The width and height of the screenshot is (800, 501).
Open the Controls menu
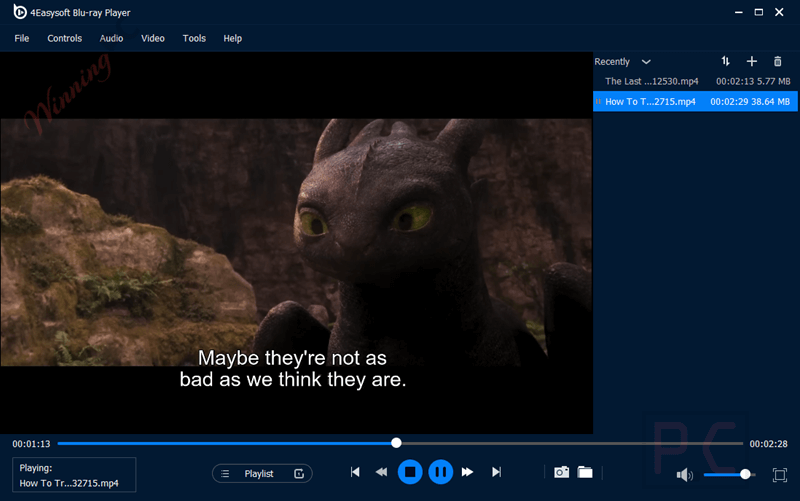pos(64,38)
